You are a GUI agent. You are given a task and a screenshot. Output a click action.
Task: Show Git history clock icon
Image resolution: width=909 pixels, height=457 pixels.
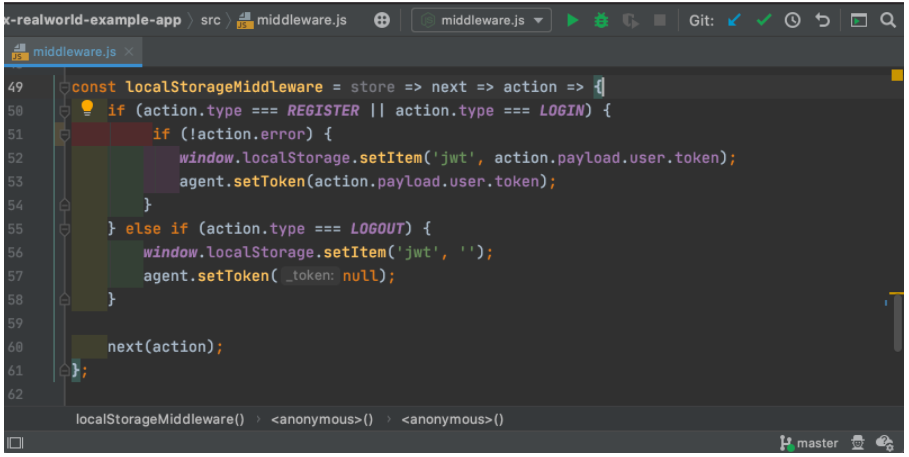792,20
